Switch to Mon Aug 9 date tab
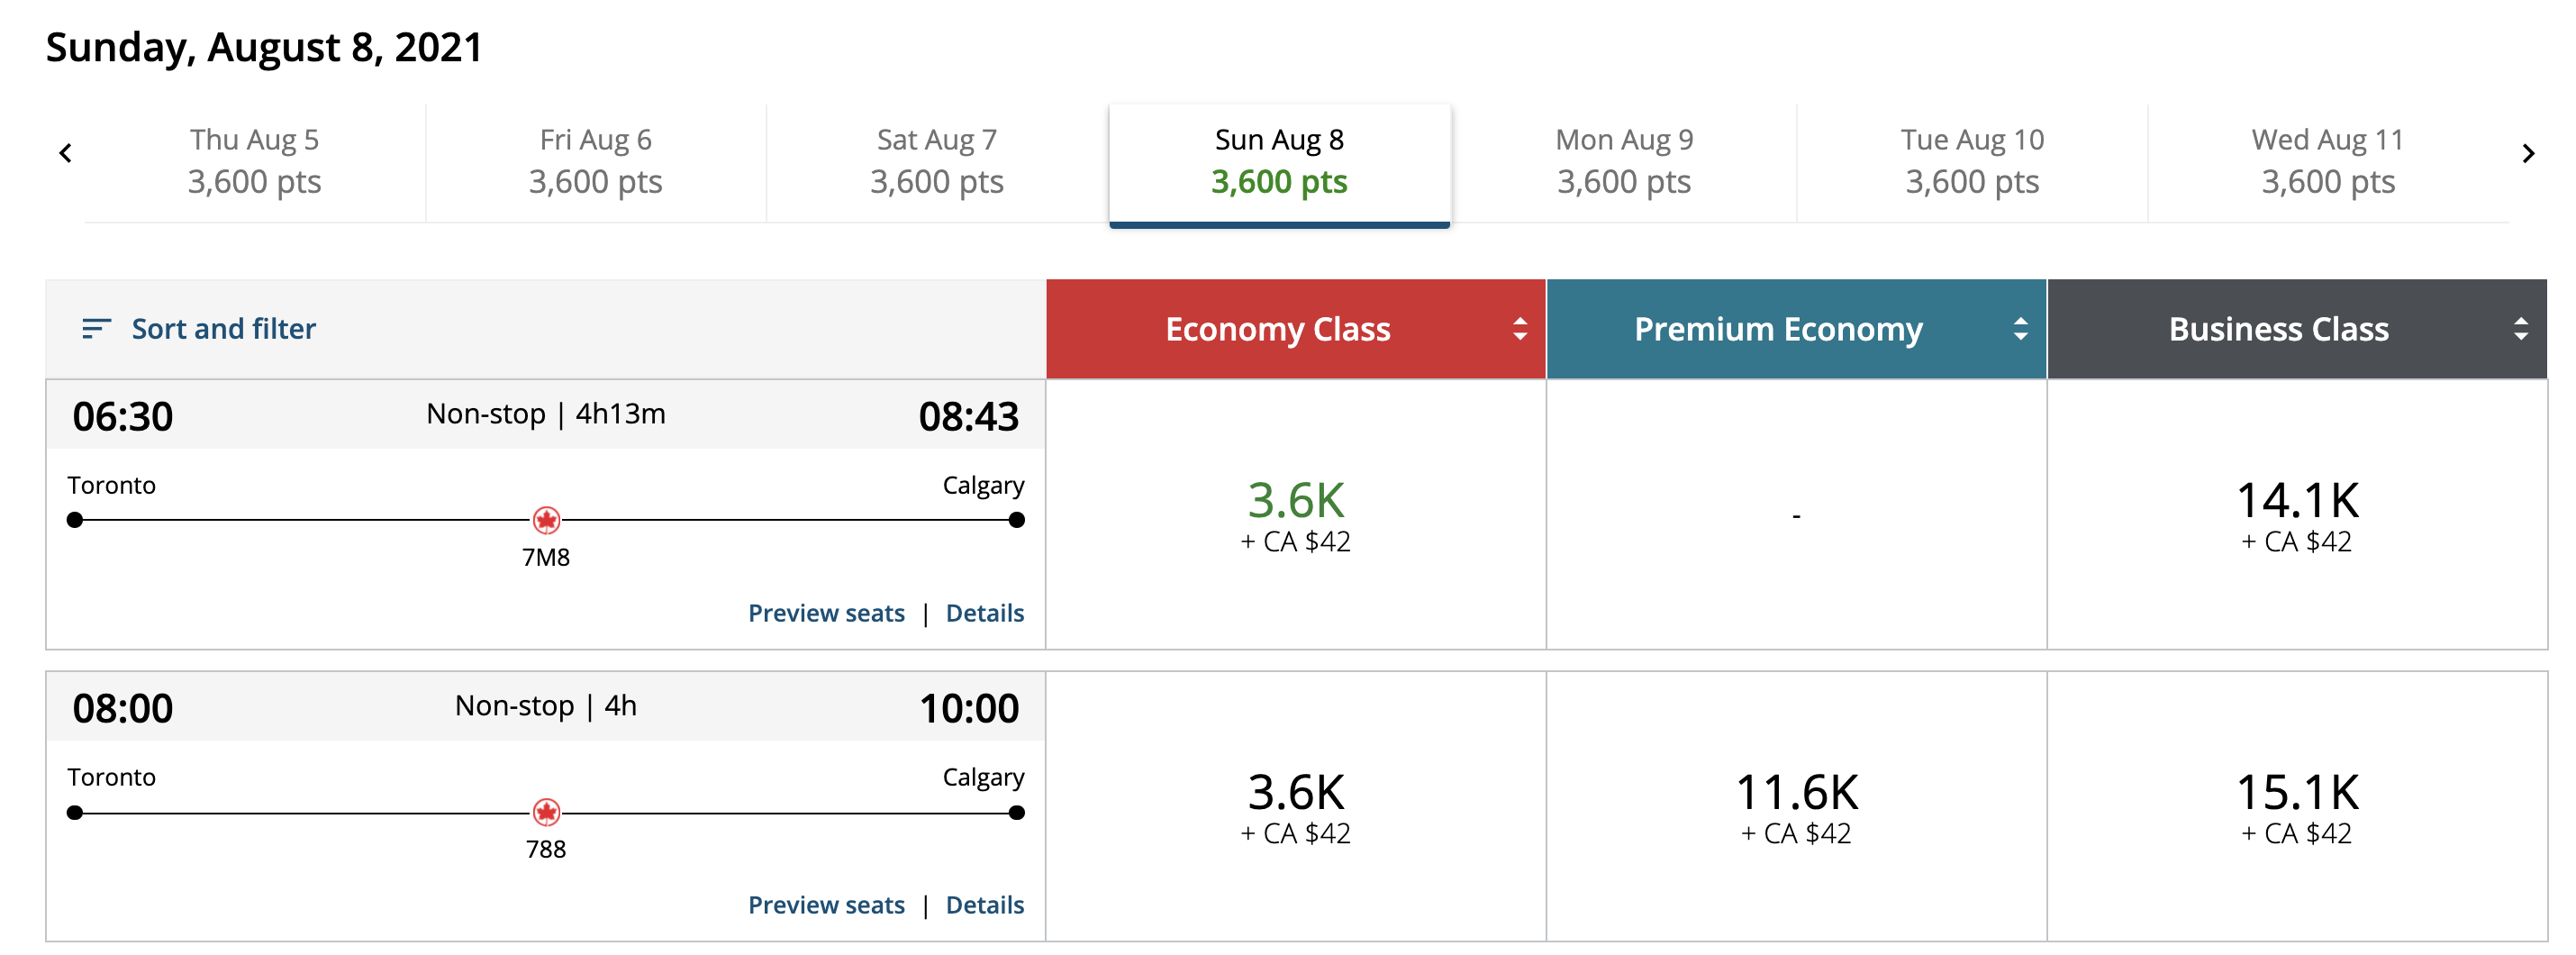 (1623, 161)
